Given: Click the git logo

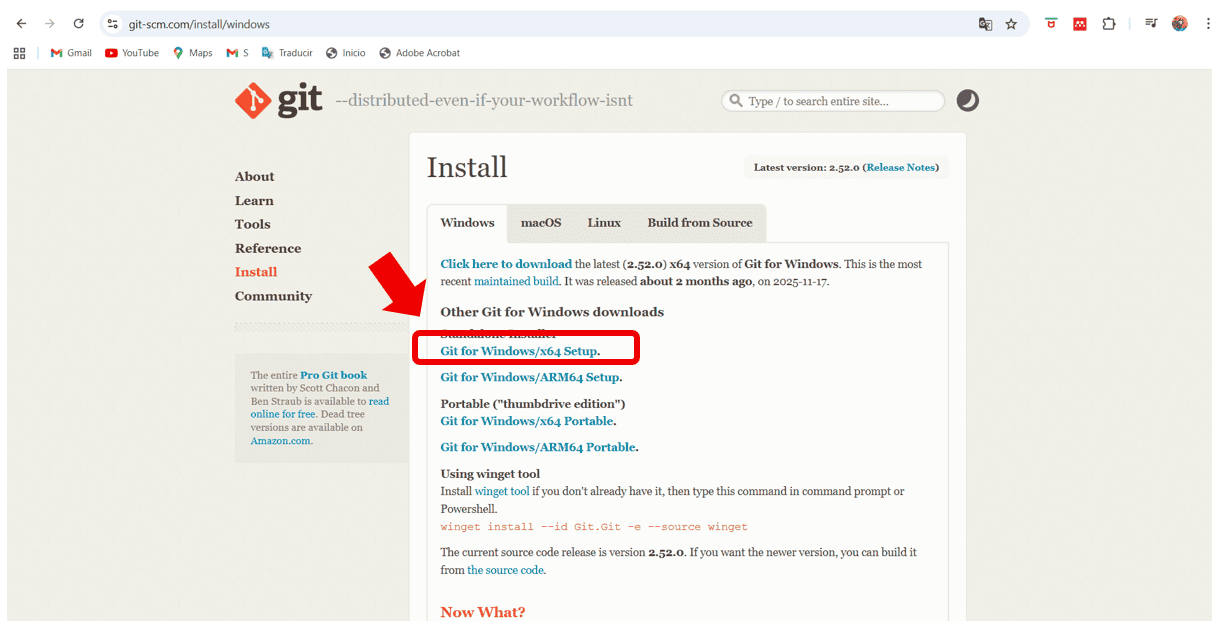Looking at the screenshot, I should (x=279, y=101).
